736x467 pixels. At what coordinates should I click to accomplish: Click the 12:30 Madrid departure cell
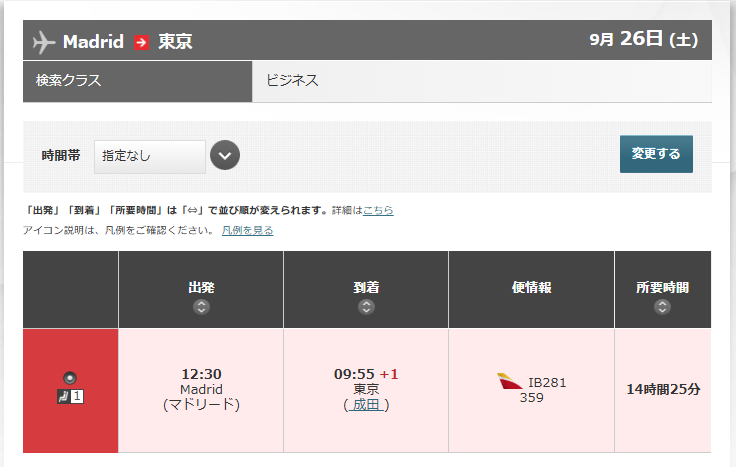201,389
